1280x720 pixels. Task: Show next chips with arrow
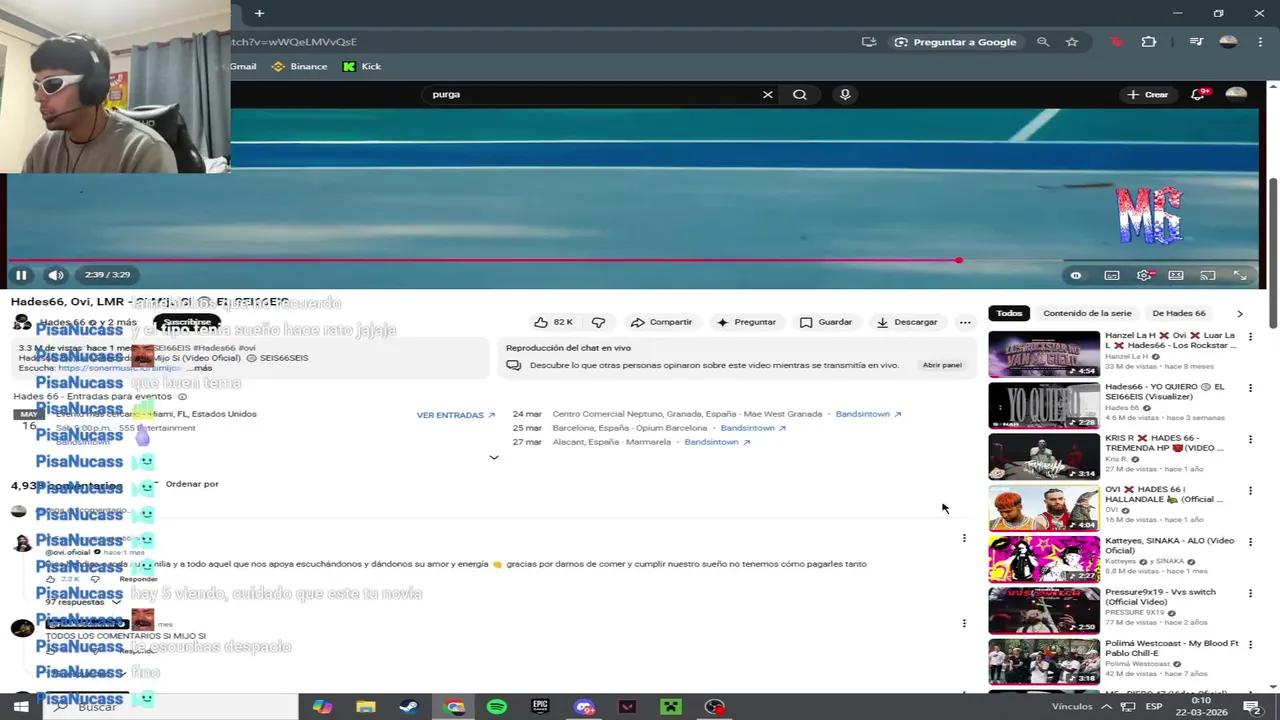[x=1240, y=313]
